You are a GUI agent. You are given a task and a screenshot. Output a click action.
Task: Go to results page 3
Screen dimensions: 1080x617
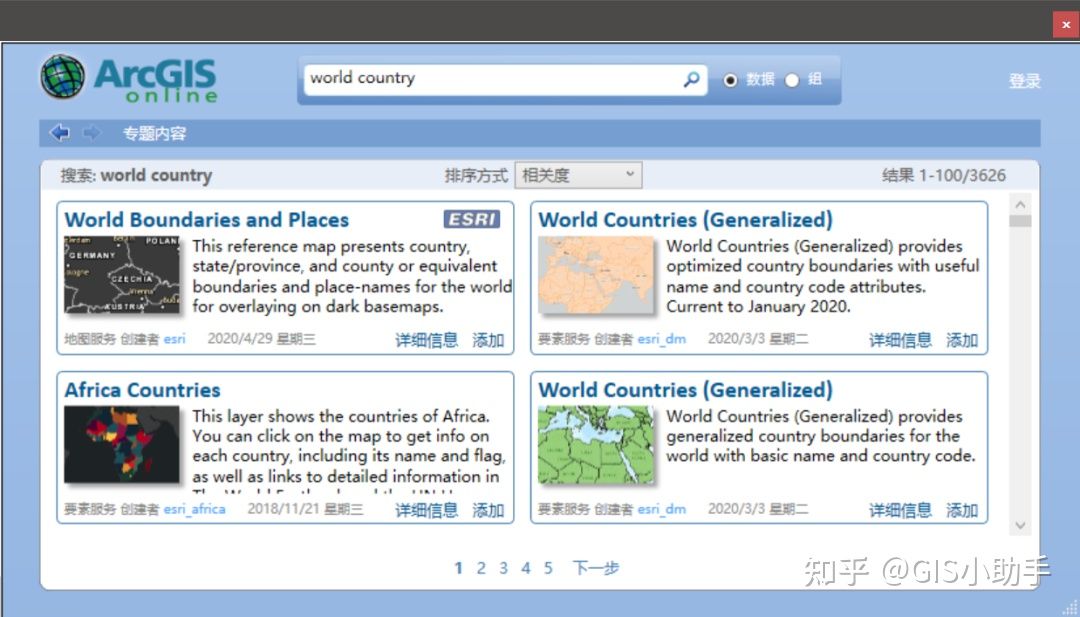click(x=503, y=568)
